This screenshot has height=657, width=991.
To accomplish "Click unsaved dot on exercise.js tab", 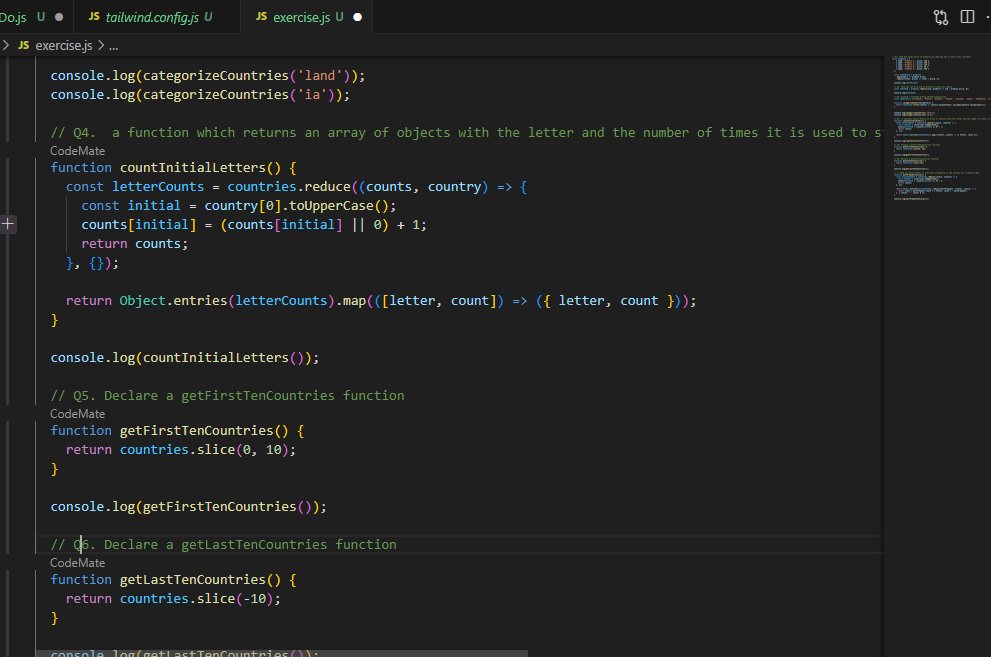I will pos(358,17).
